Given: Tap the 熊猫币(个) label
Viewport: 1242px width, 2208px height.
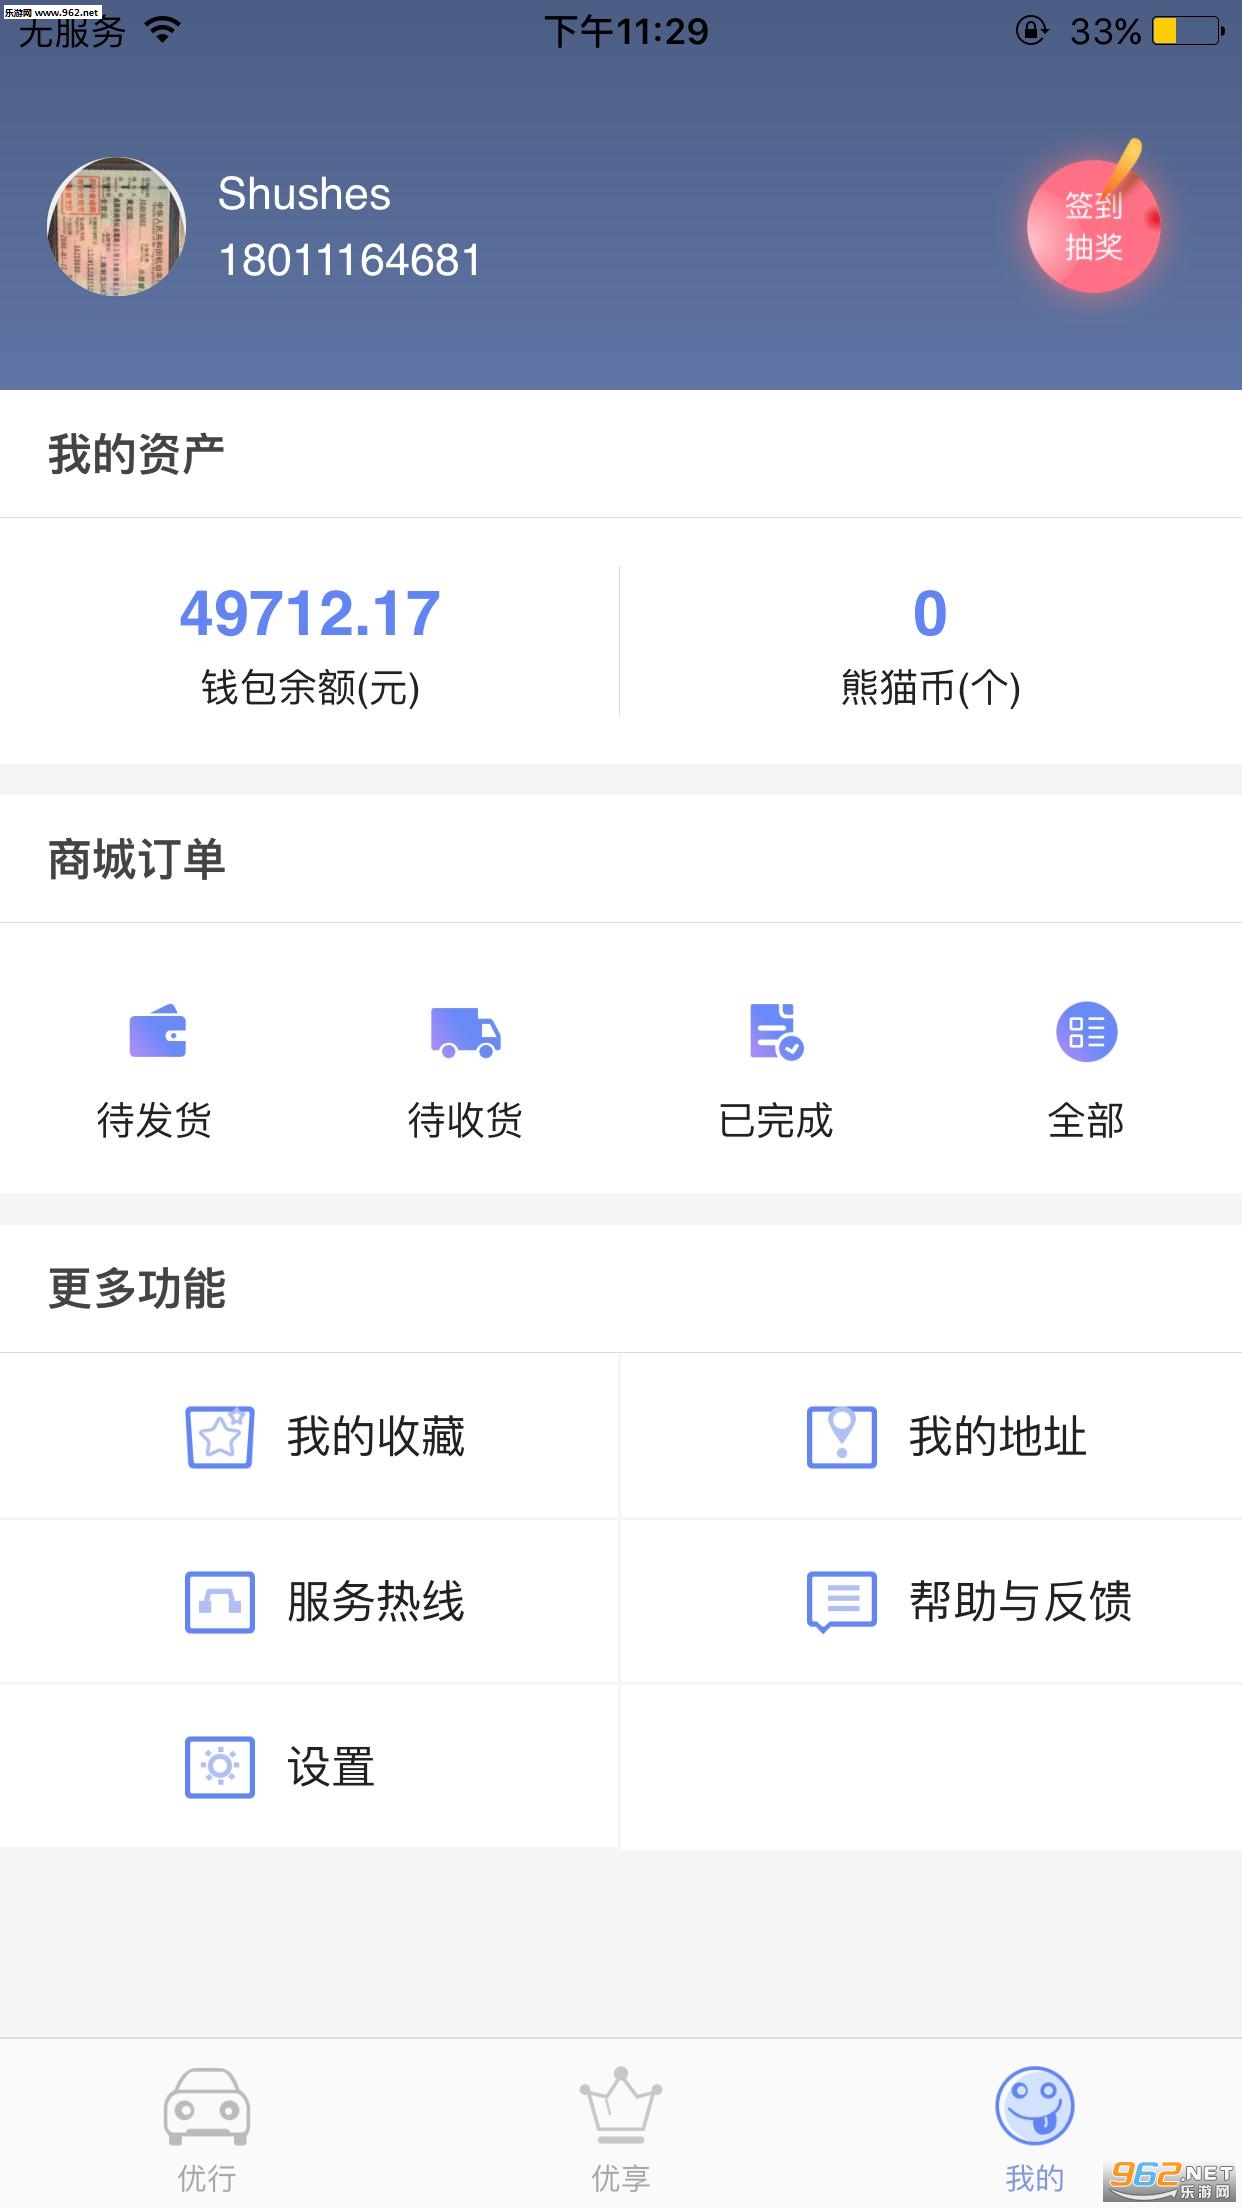Looking at the screenshot, I should (x=930, y=687).
